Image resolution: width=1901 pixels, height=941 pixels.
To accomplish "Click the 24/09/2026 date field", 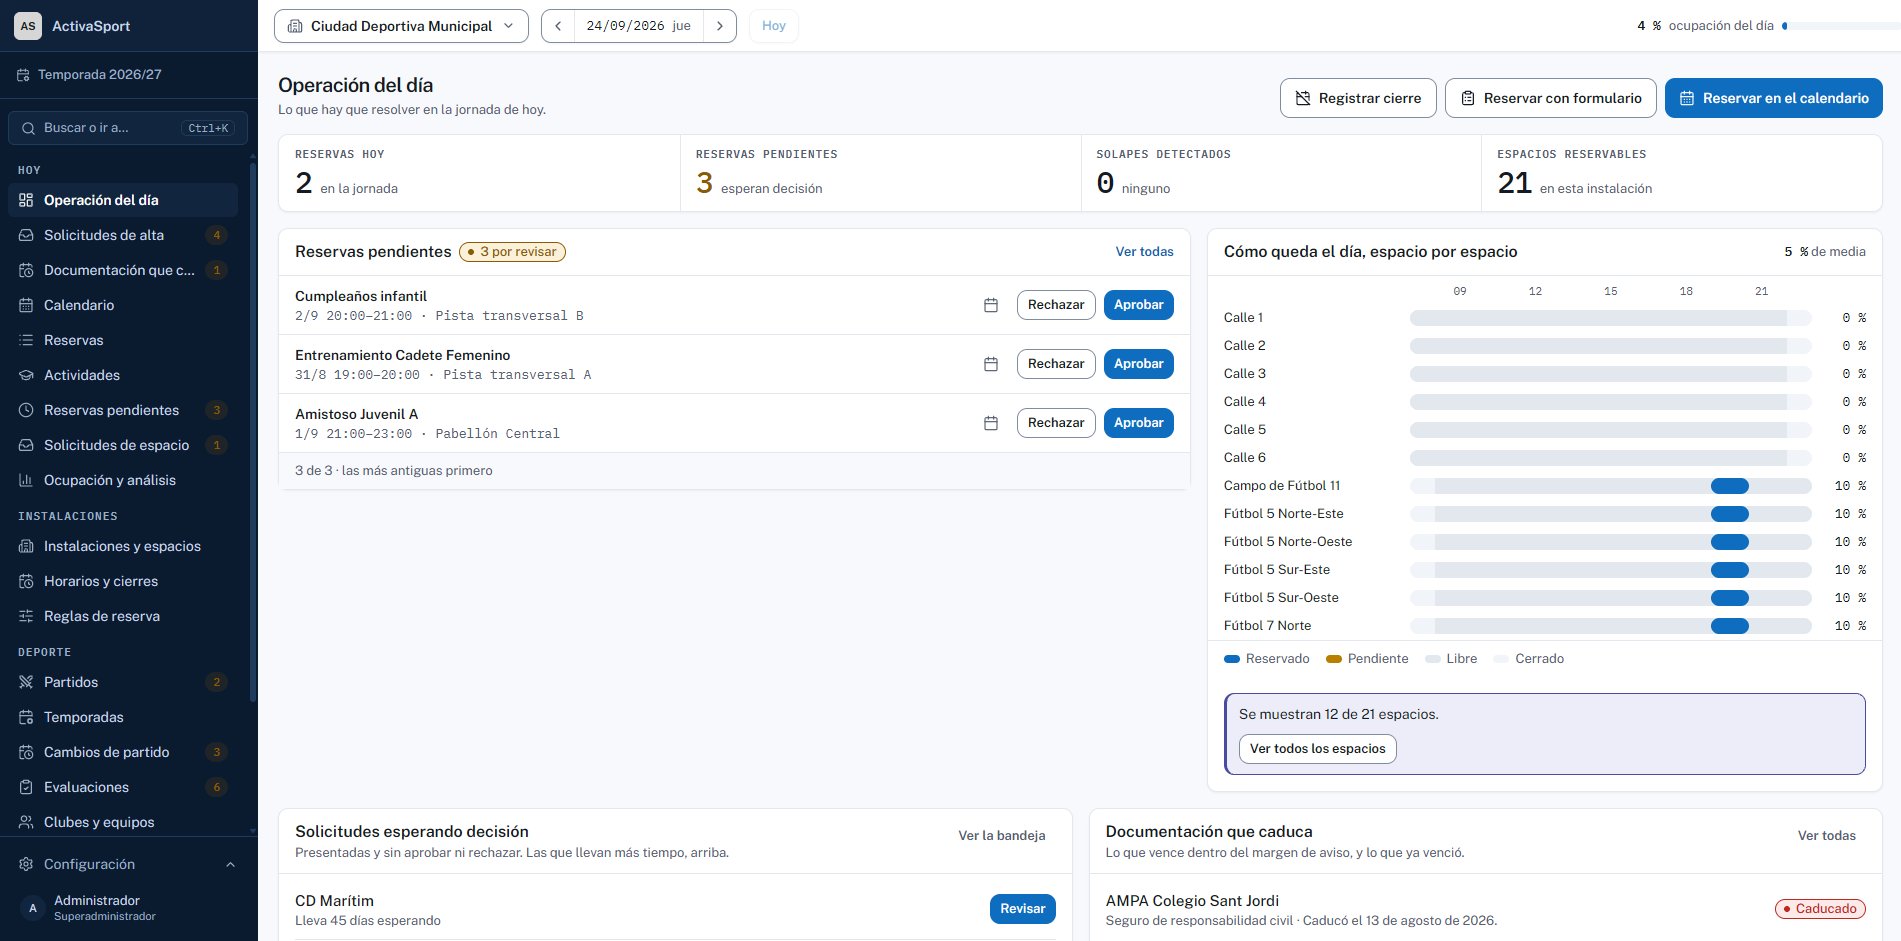I will tap(639, 26).
